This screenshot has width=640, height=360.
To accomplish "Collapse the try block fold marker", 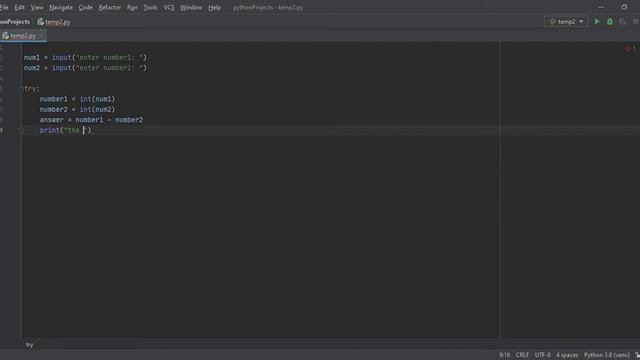I will pos(22,89).
